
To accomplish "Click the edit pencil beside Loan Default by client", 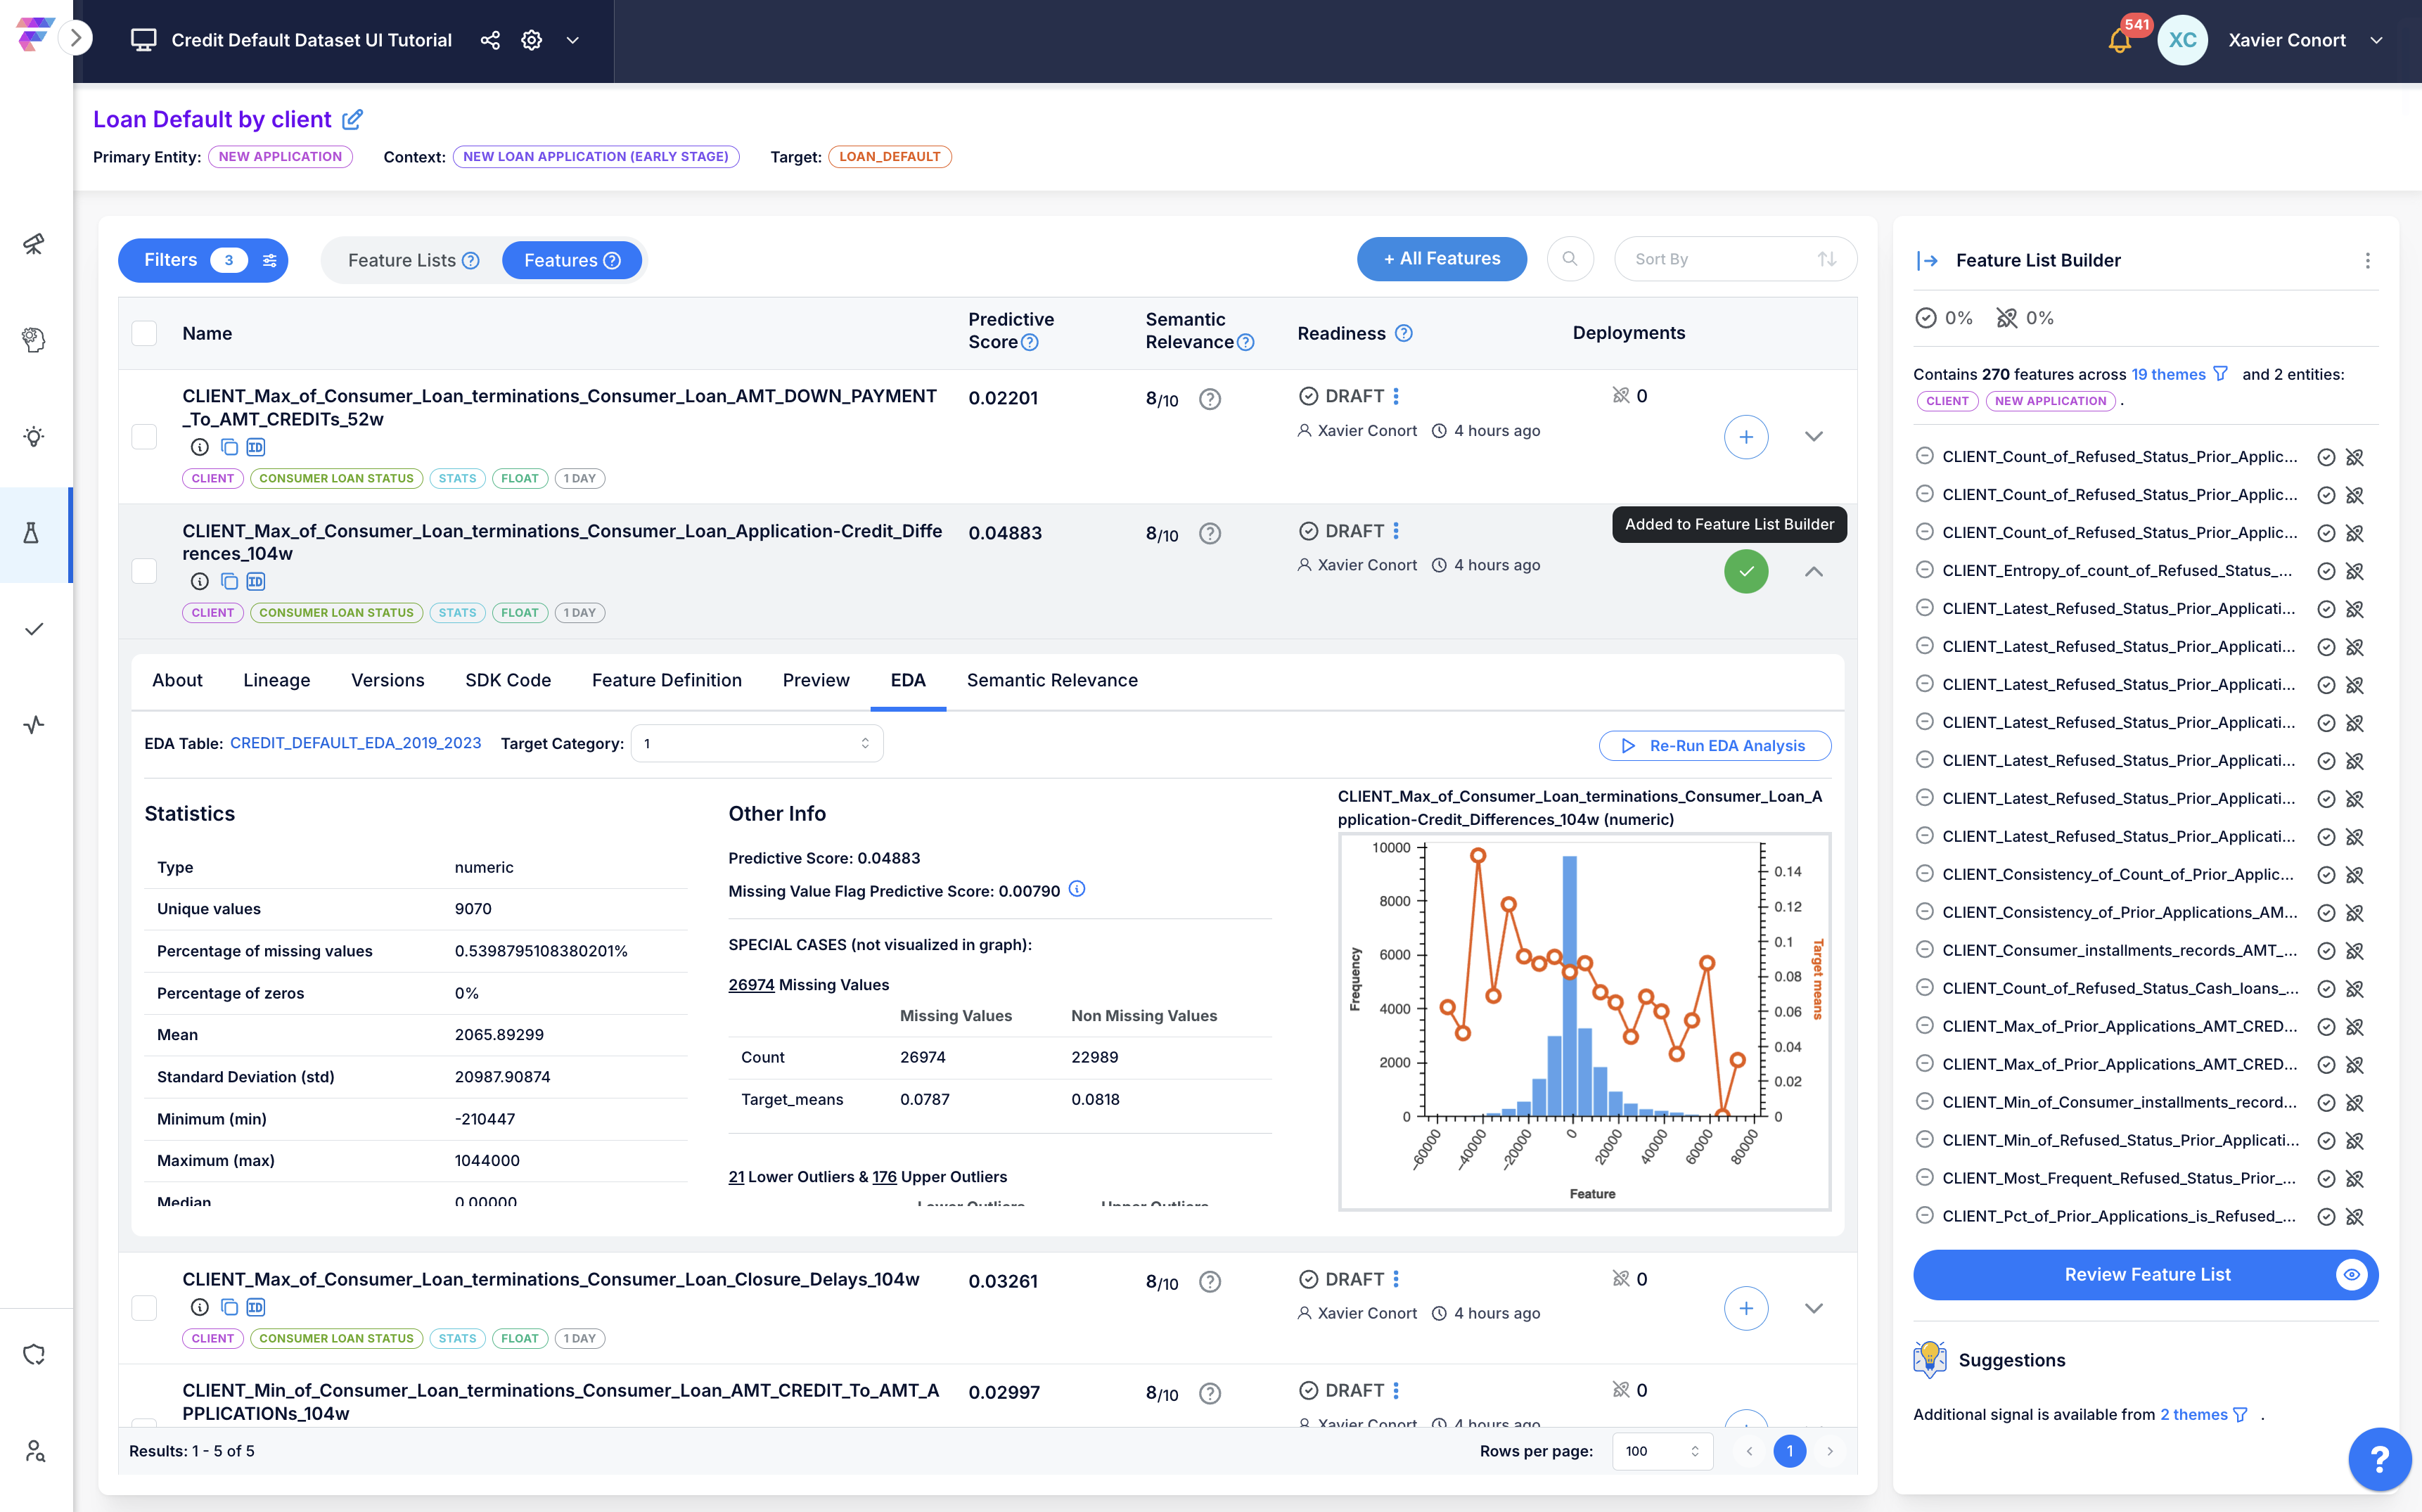I will [352, 119].
